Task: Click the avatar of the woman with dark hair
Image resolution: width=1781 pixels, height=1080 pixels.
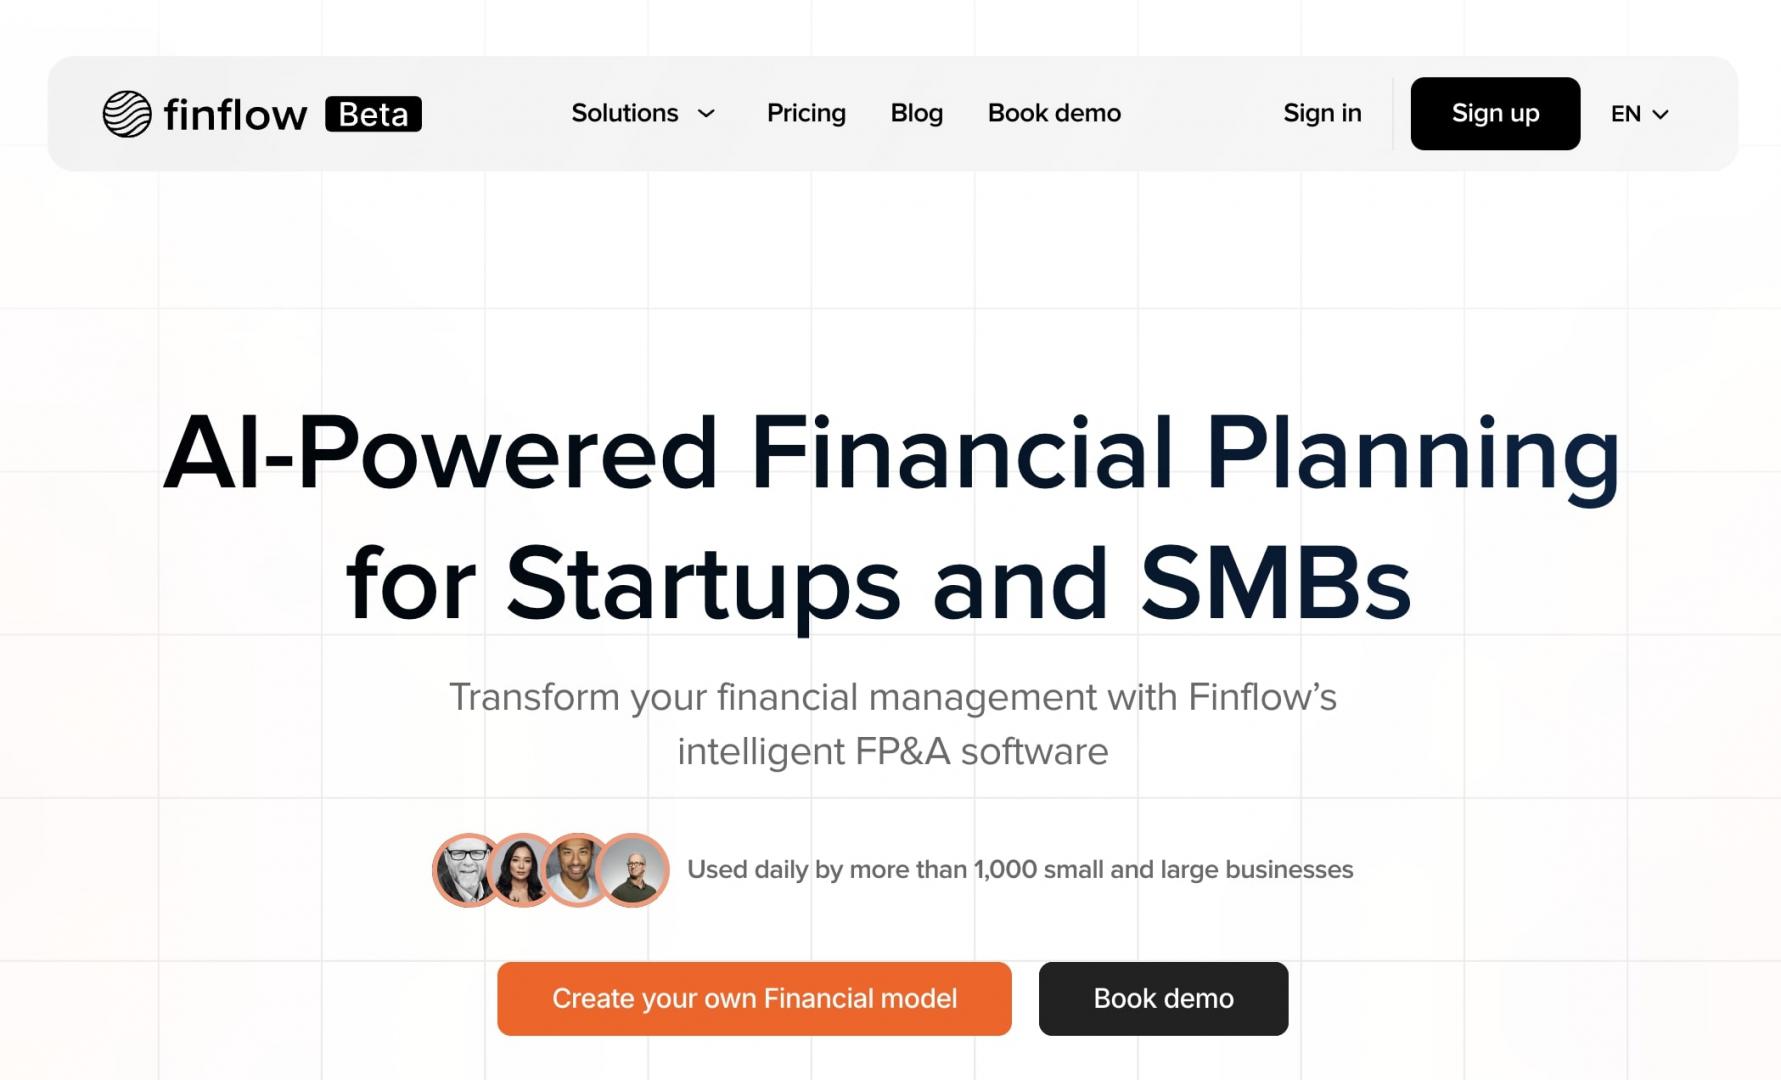Action: point(522,870)
